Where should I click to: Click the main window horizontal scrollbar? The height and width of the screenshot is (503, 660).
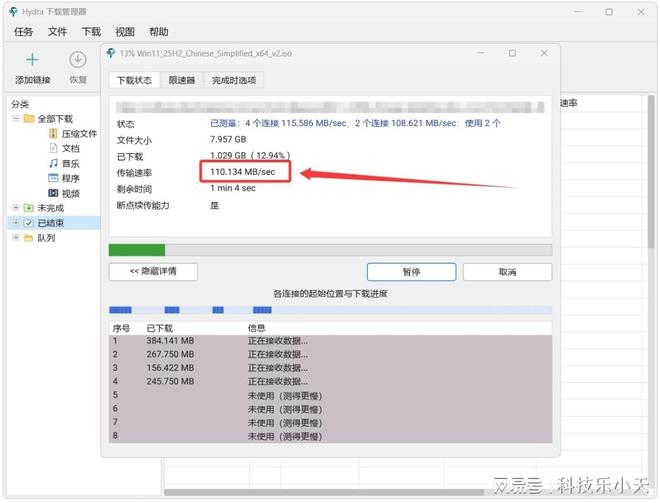[x=324, y=492]
